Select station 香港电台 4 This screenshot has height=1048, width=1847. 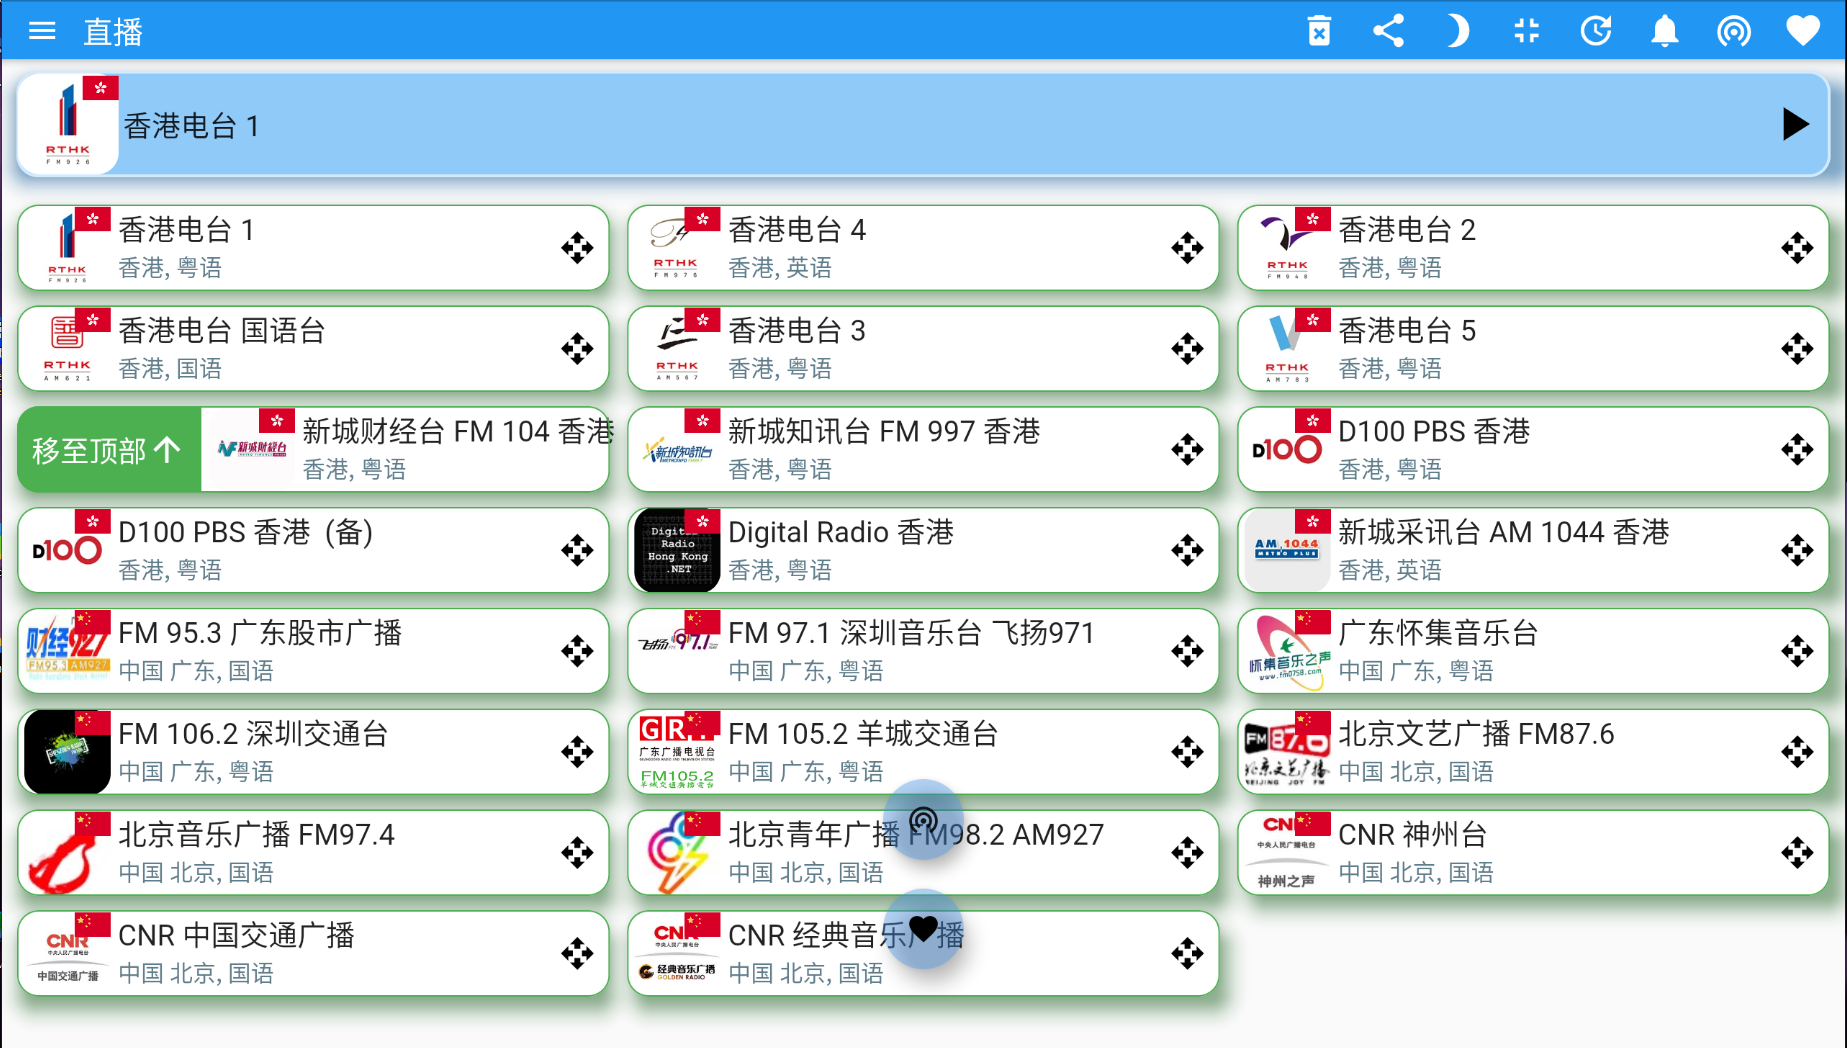click(x=923, y=248)
